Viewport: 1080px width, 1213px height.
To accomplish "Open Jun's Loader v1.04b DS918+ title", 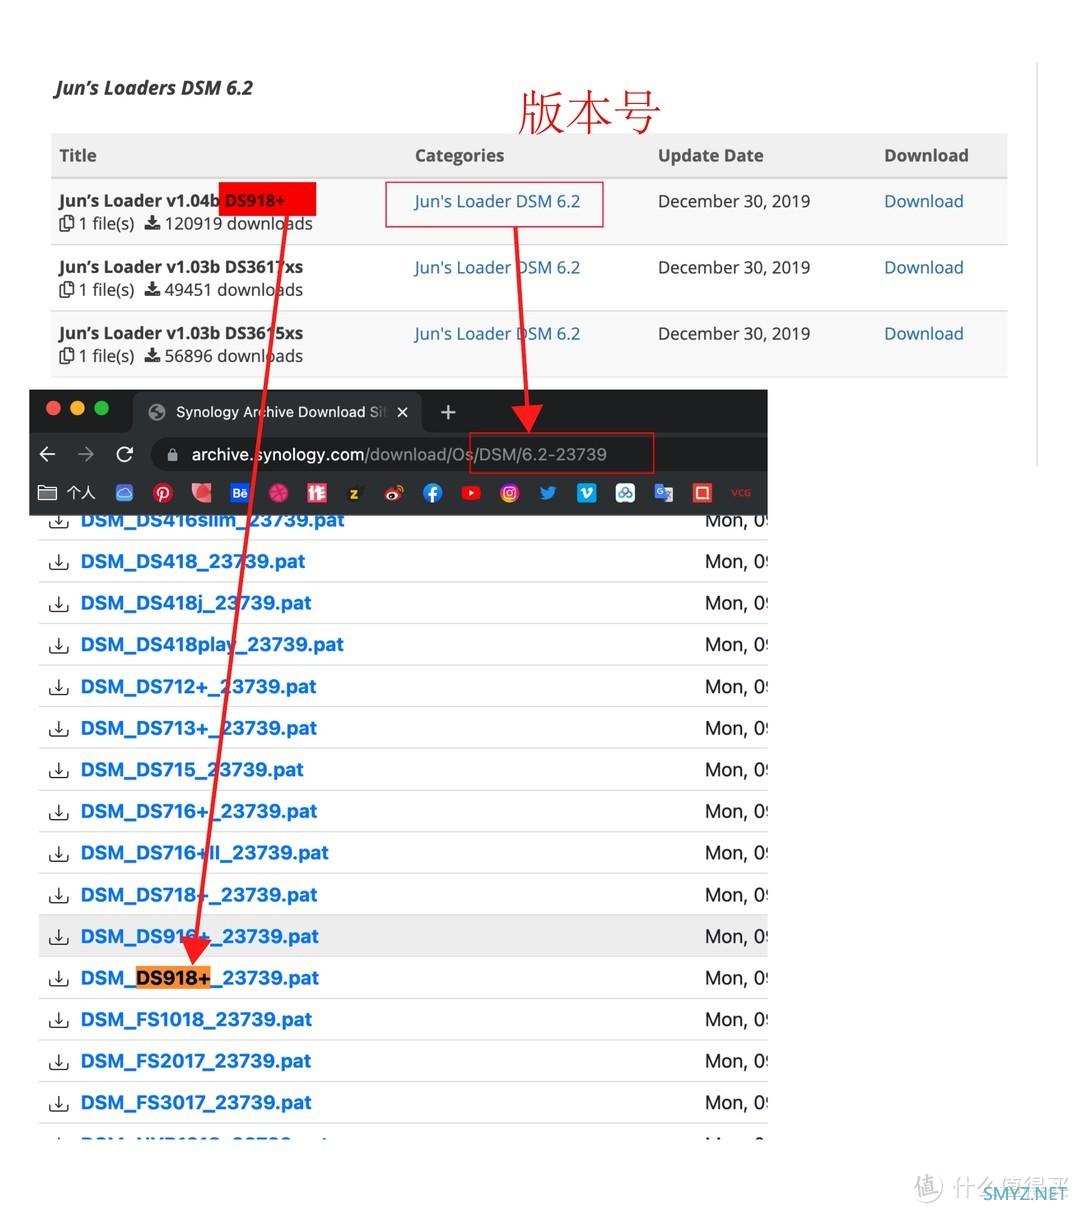I will (172, 200).
